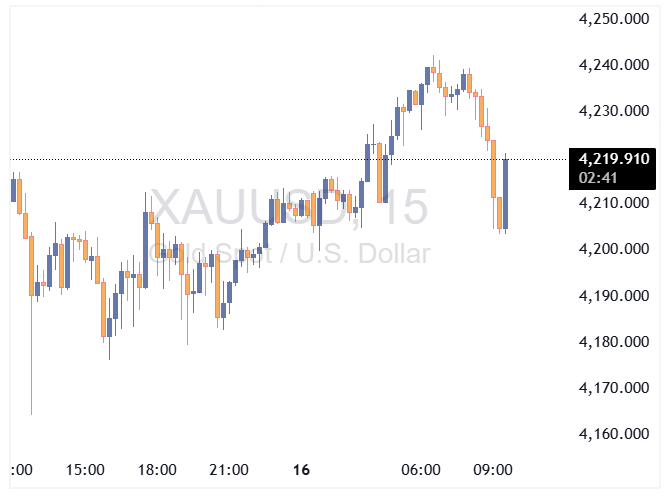Select the 09:00 time axis marker

coord(493,469)
